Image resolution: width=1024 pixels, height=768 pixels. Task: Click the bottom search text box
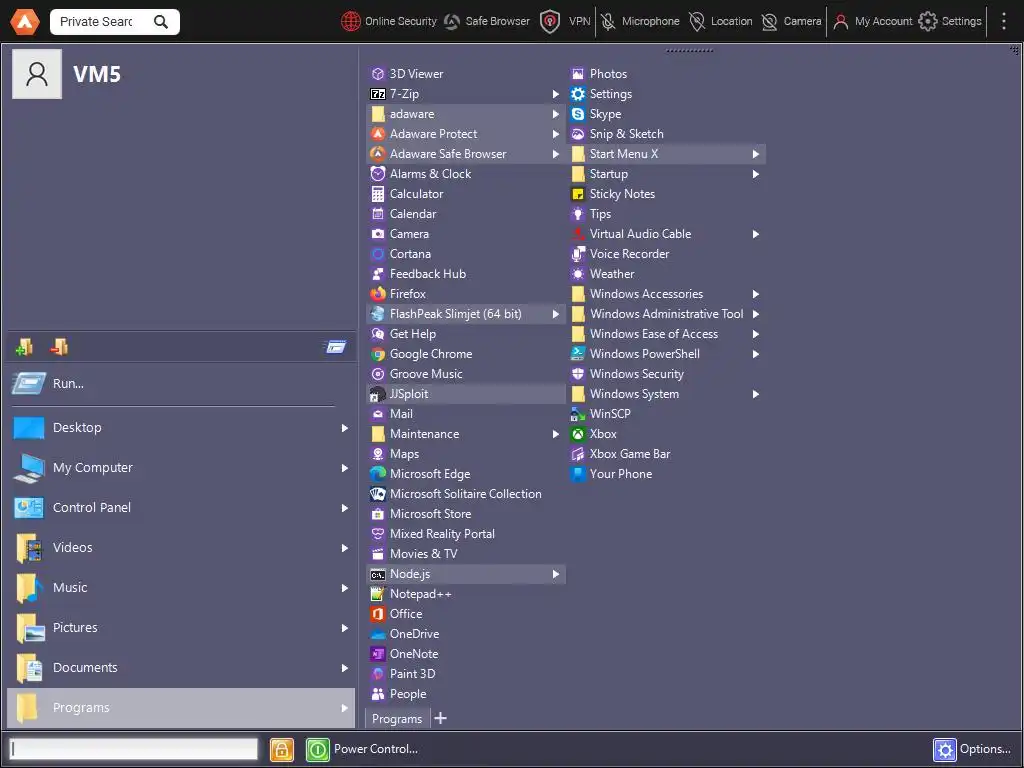point(134,749)
